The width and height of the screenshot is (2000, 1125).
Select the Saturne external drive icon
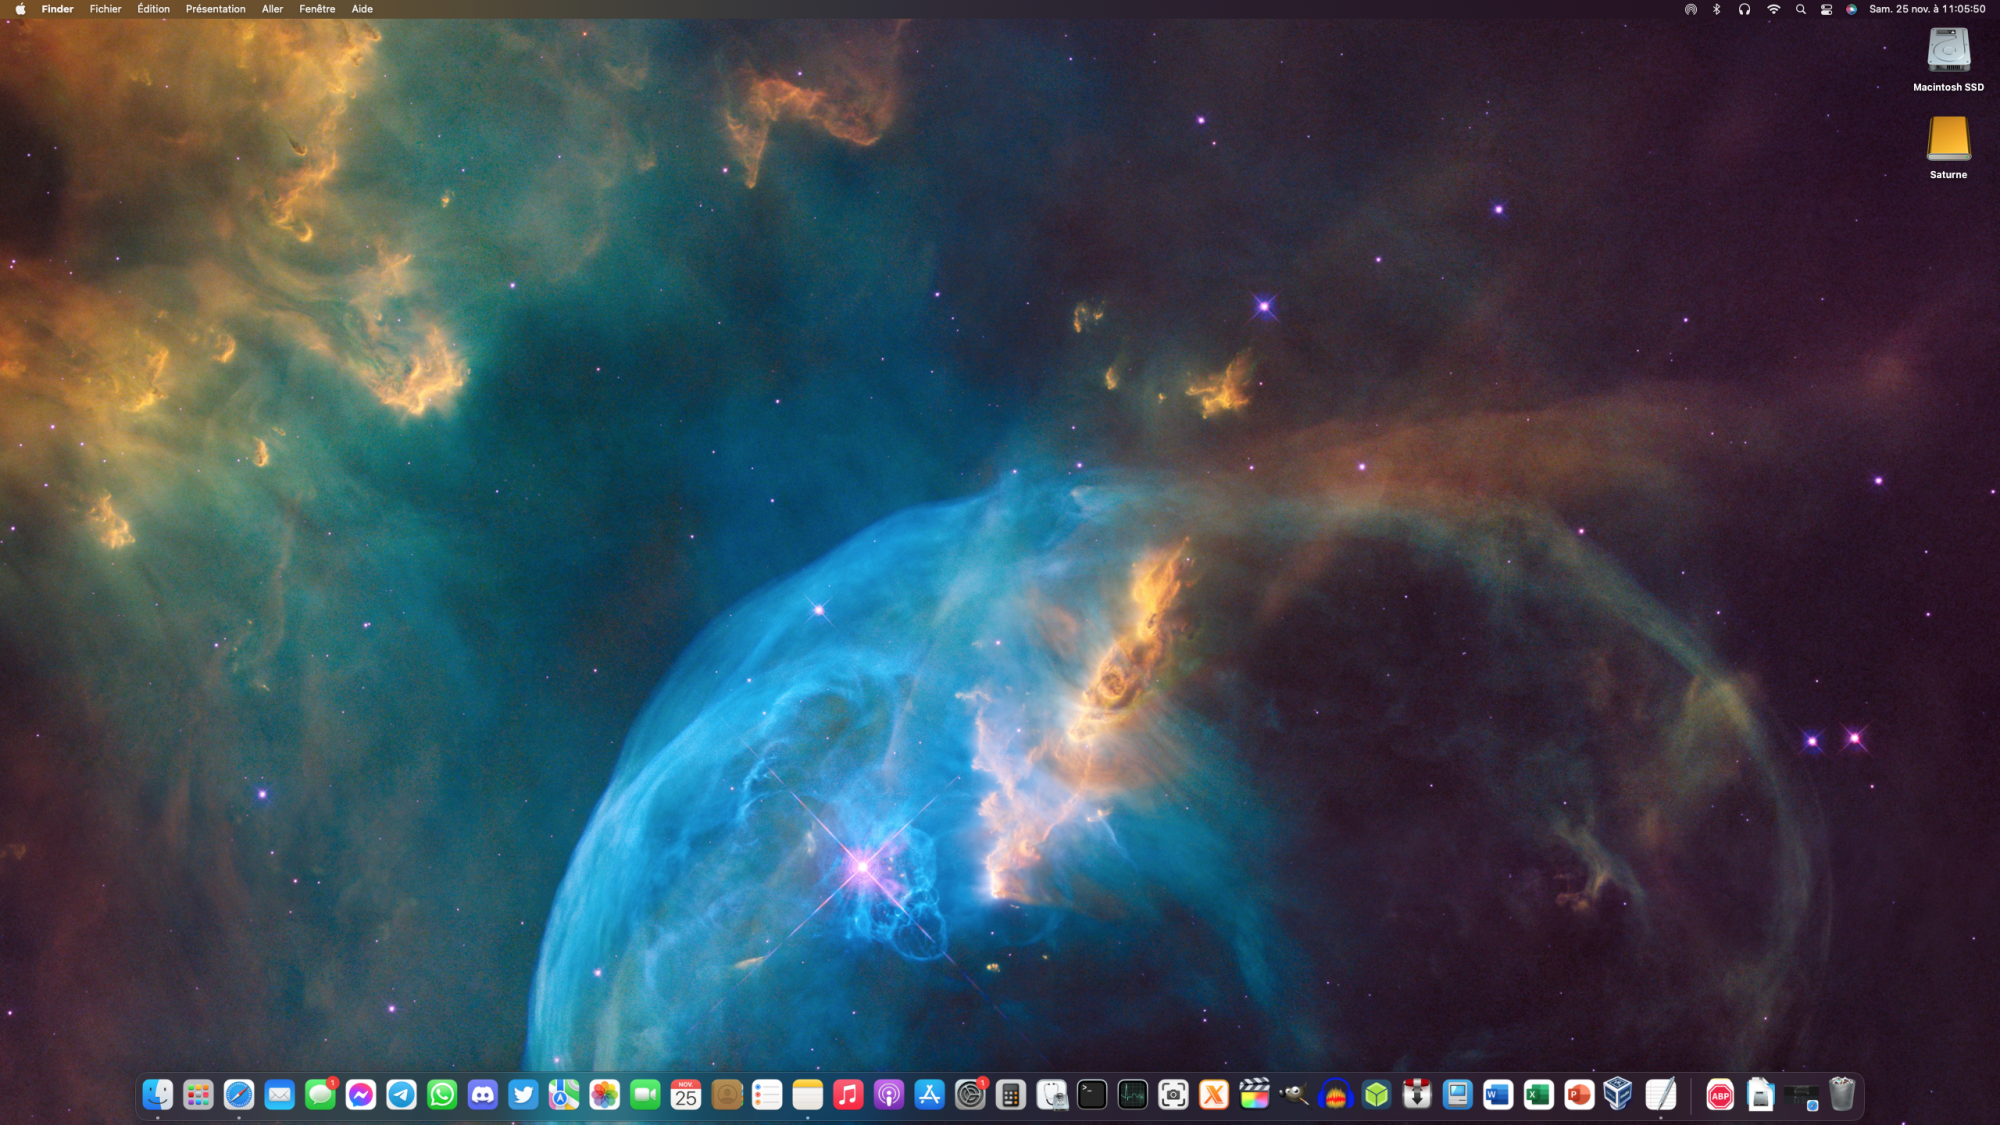(x=1948, y=140)
